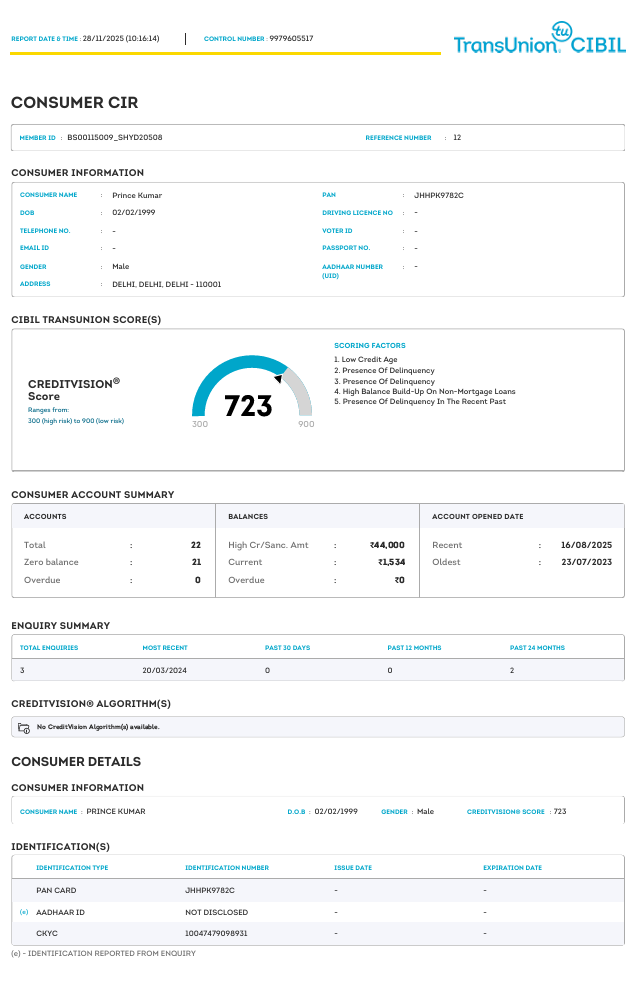Click the Member ID value BS00115009_SHYD20508

point(115,137)
